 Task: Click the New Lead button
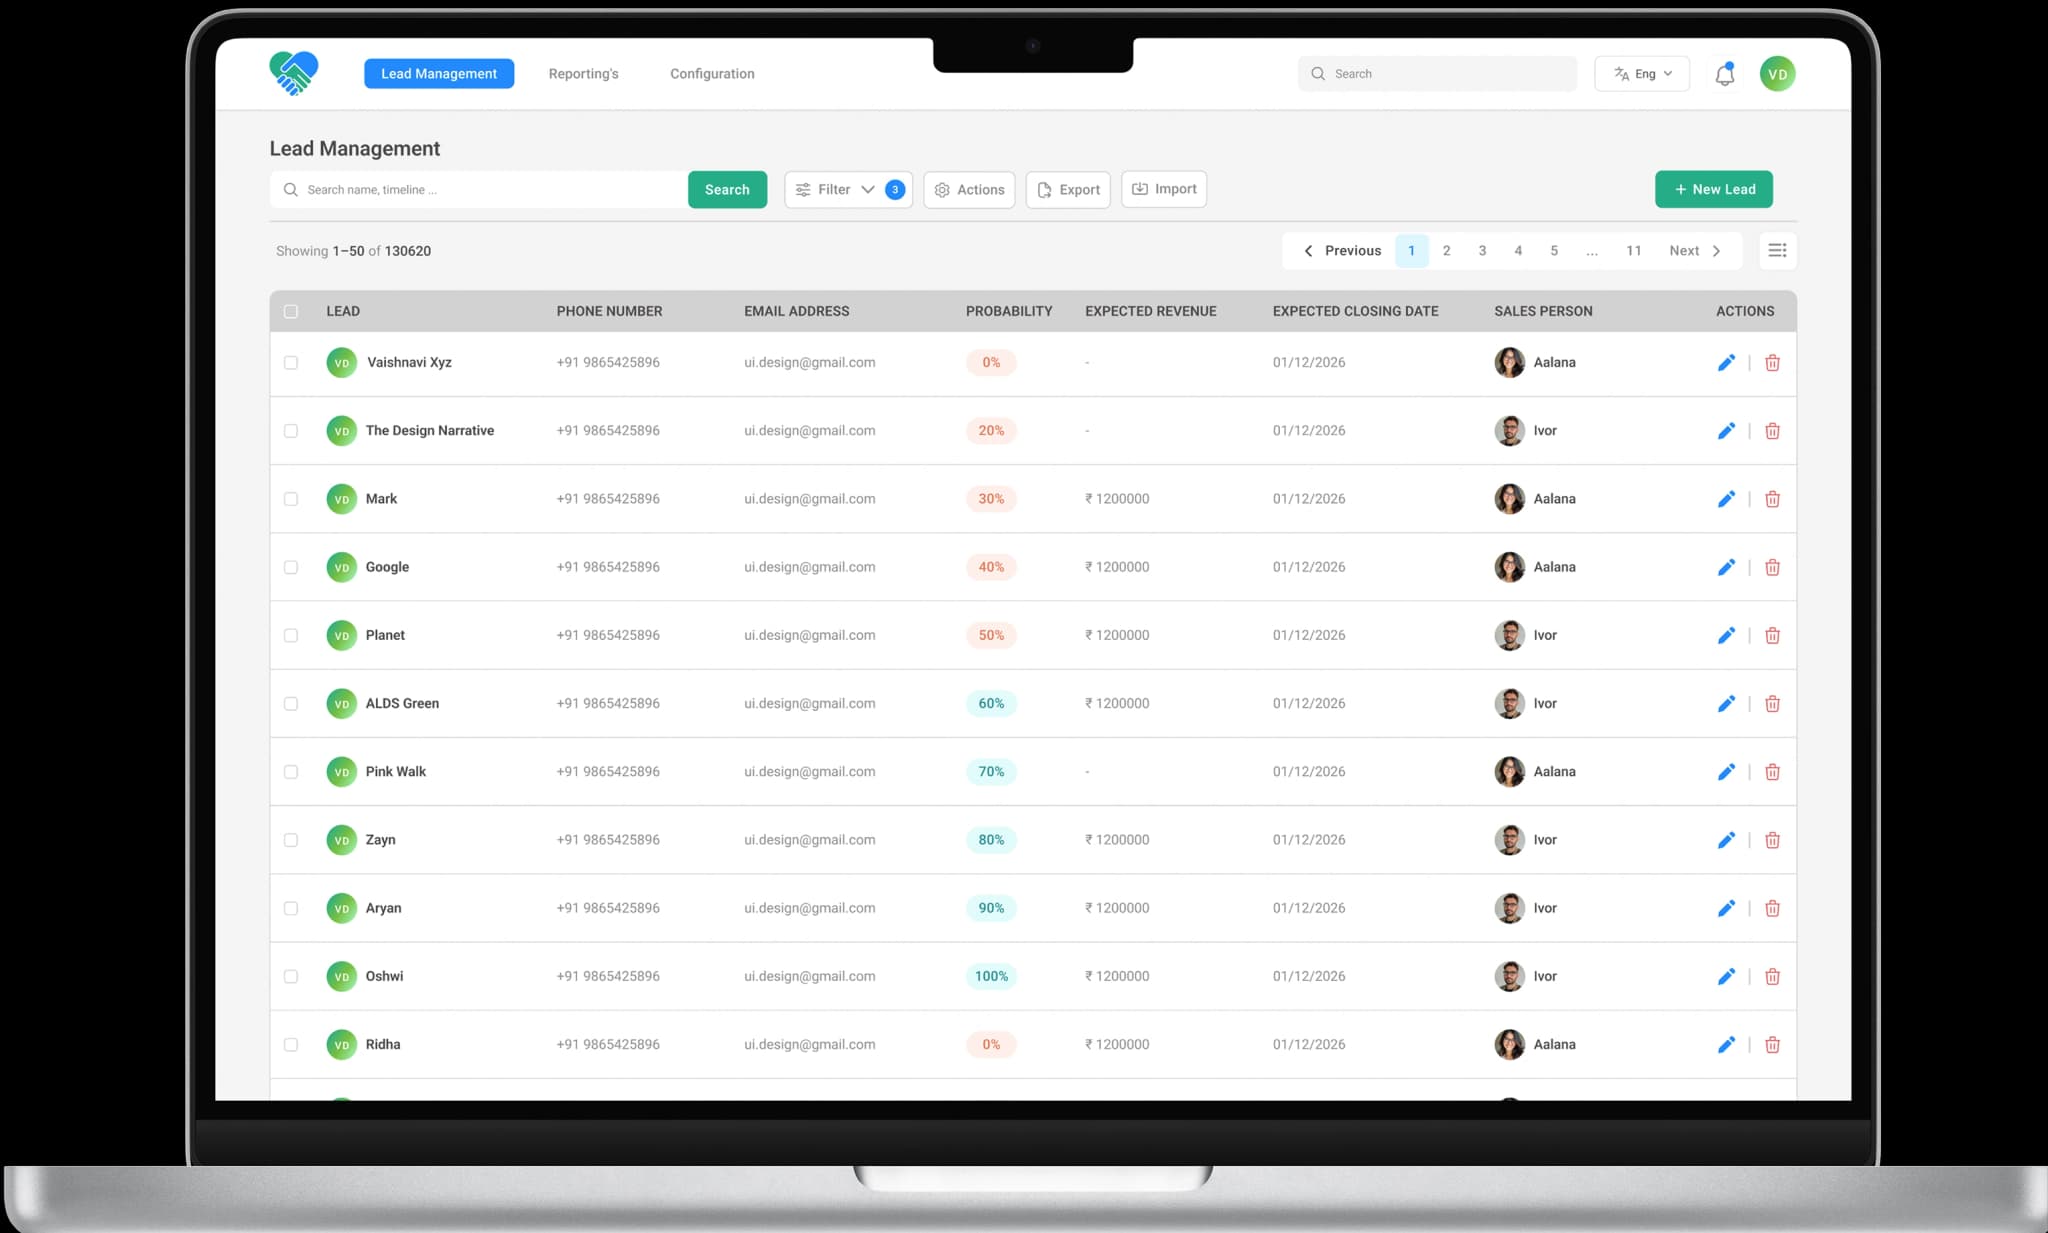point(1713,190)
